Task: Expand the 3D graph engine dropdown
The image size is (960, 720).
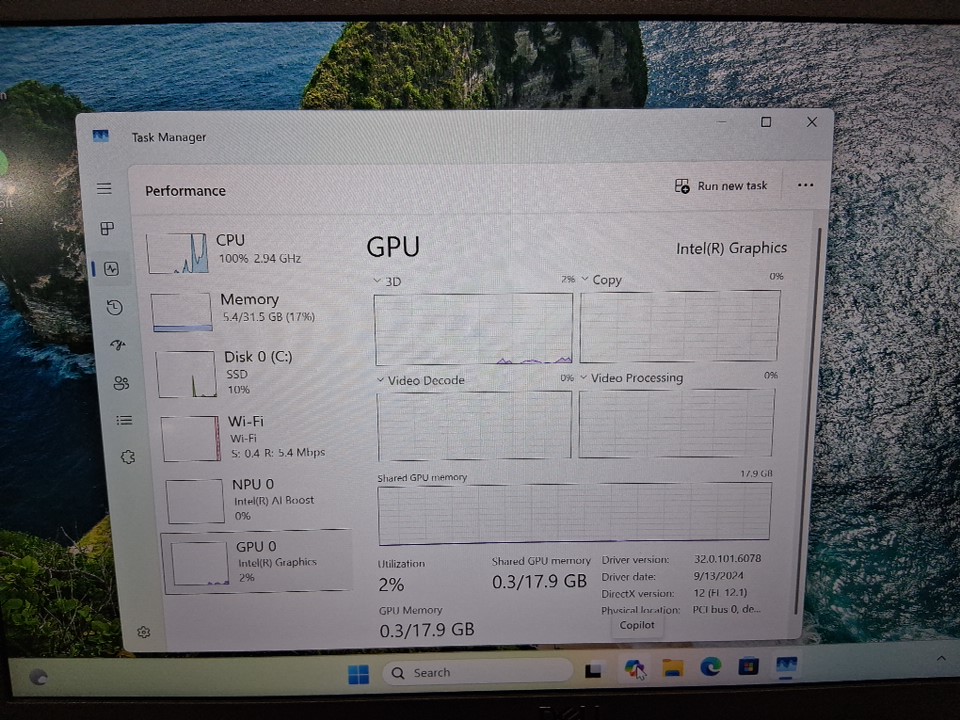Action: 378,281
